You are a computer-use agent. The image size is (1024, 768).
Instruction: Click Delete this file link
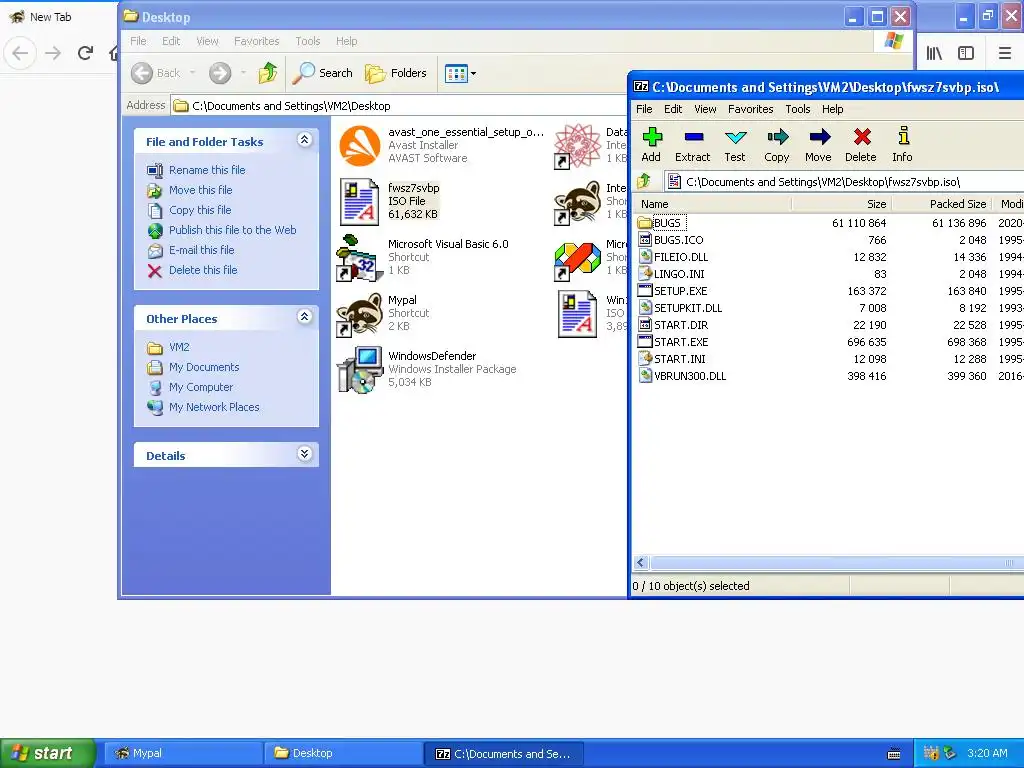(203, 270)
